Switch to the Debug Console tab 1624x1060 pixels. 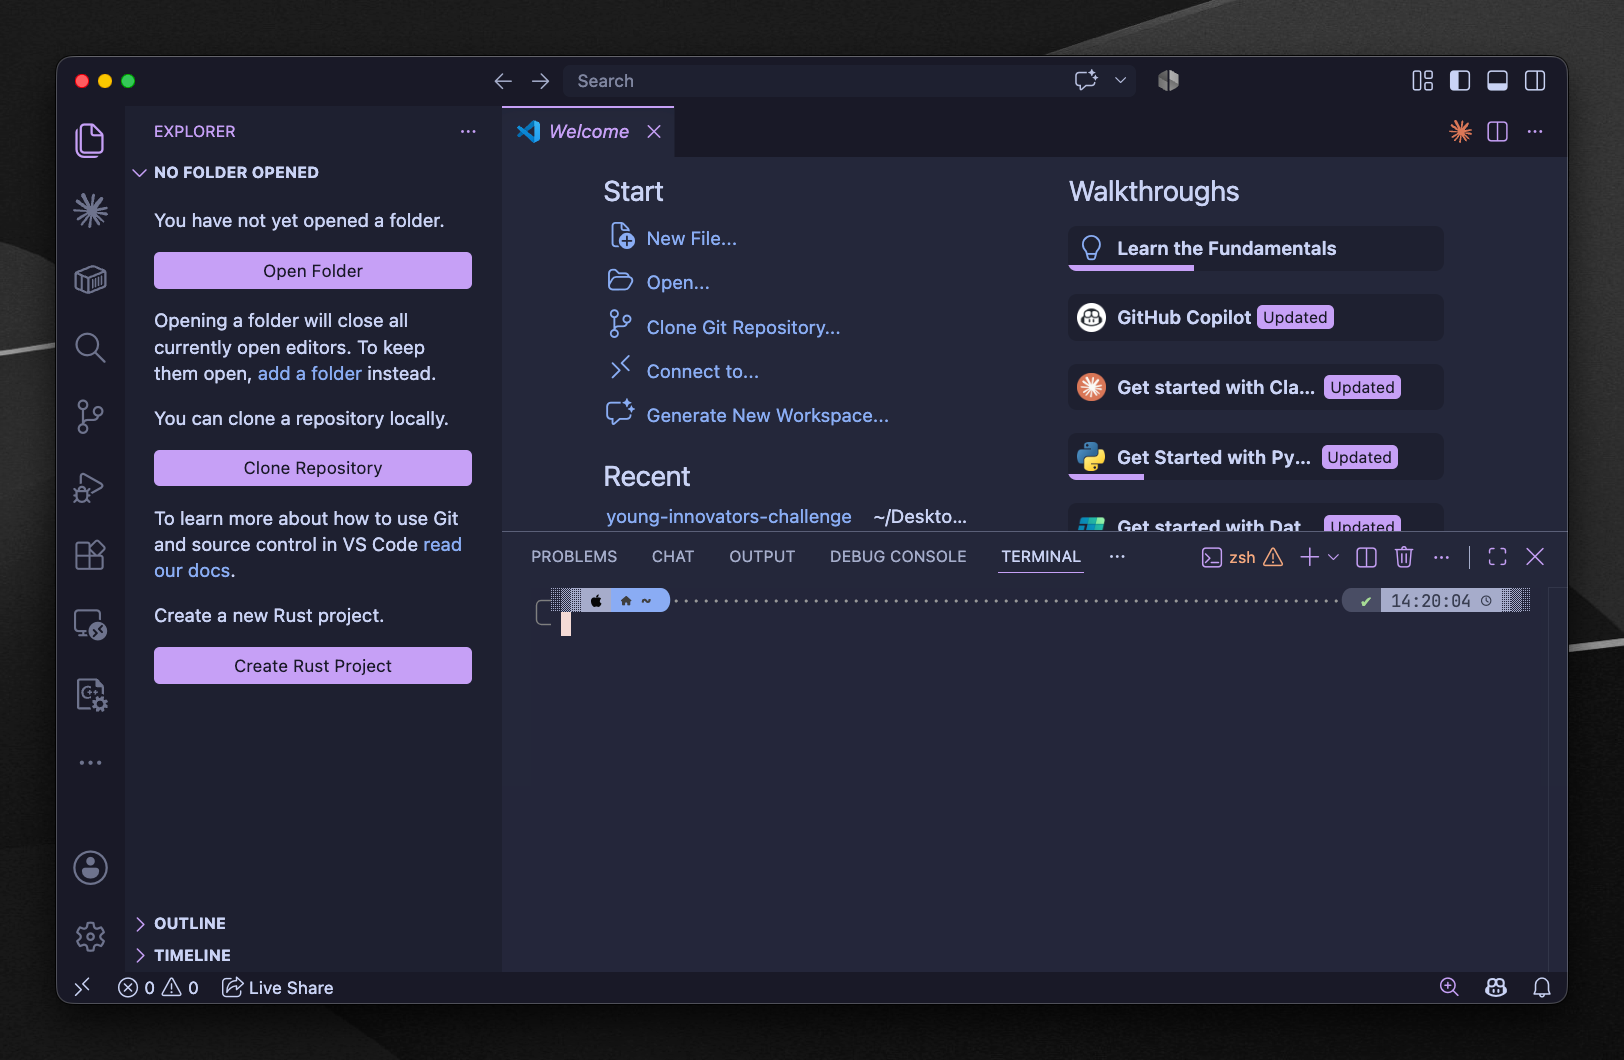(898, 557)
